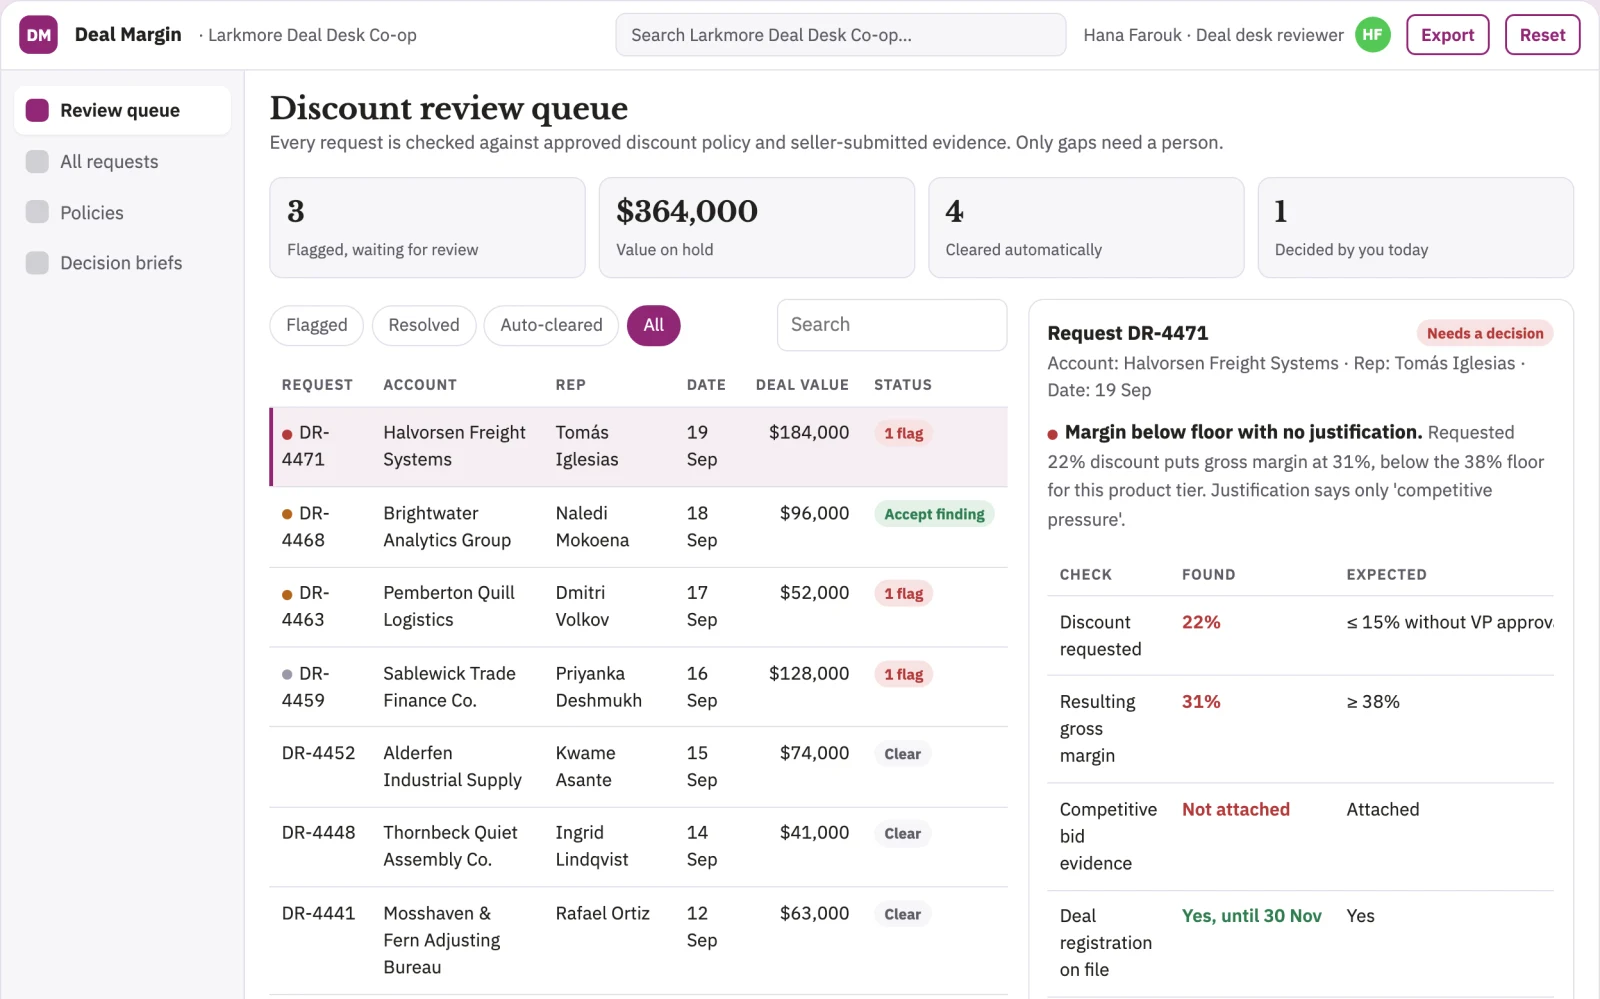Click the 1 flag badge for Sablewick Trade
1600x999 pixels.
(x=903, y=674)
